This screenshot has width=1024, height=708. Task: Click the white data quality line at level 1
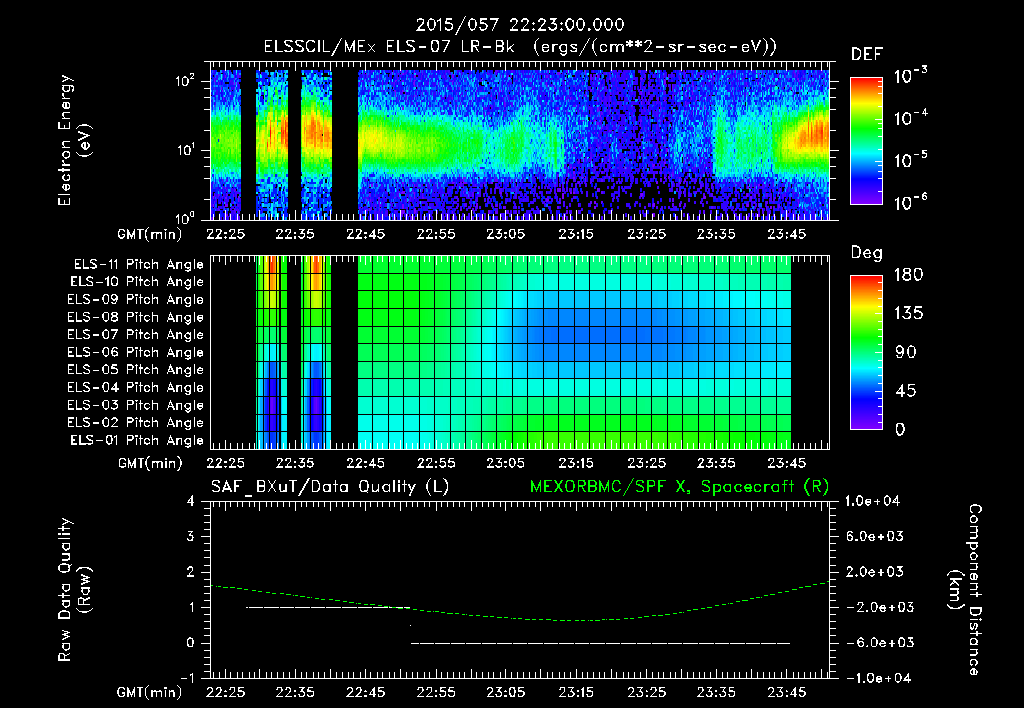pyautogui.click(x=328, y=607)
